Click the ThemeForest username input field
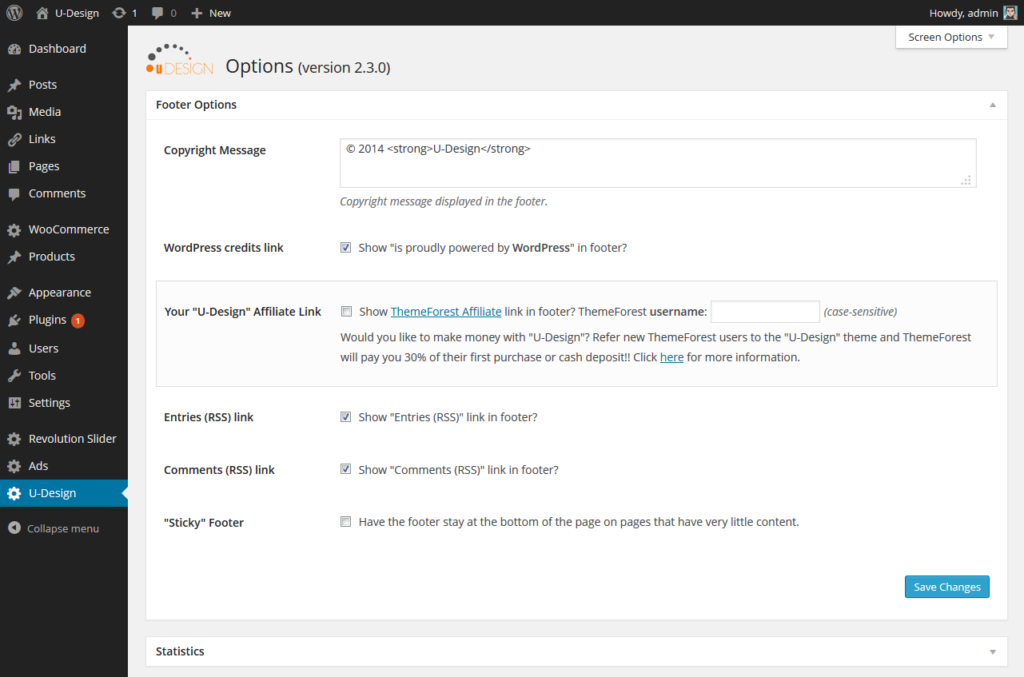The image size is (1024, 677). click(765, 311)
